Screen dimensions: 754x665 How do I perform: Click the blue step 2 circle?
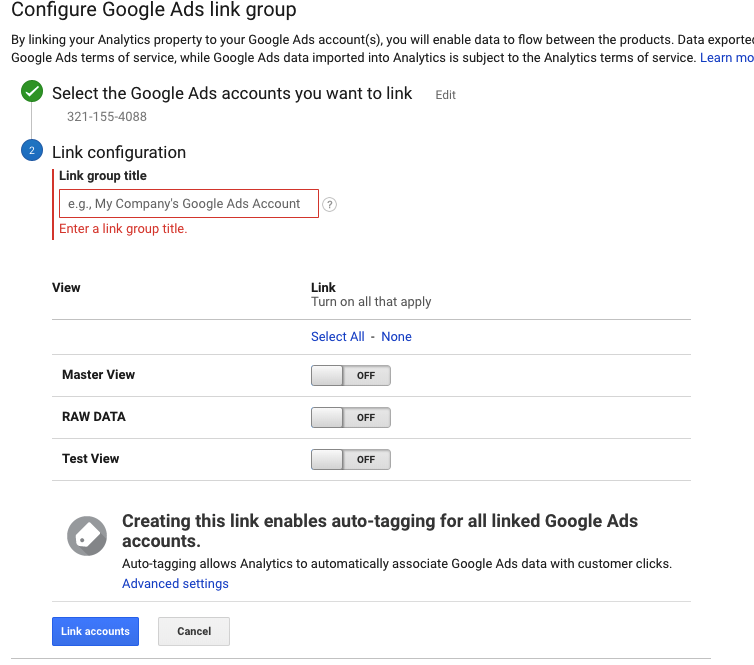point(32,151)
